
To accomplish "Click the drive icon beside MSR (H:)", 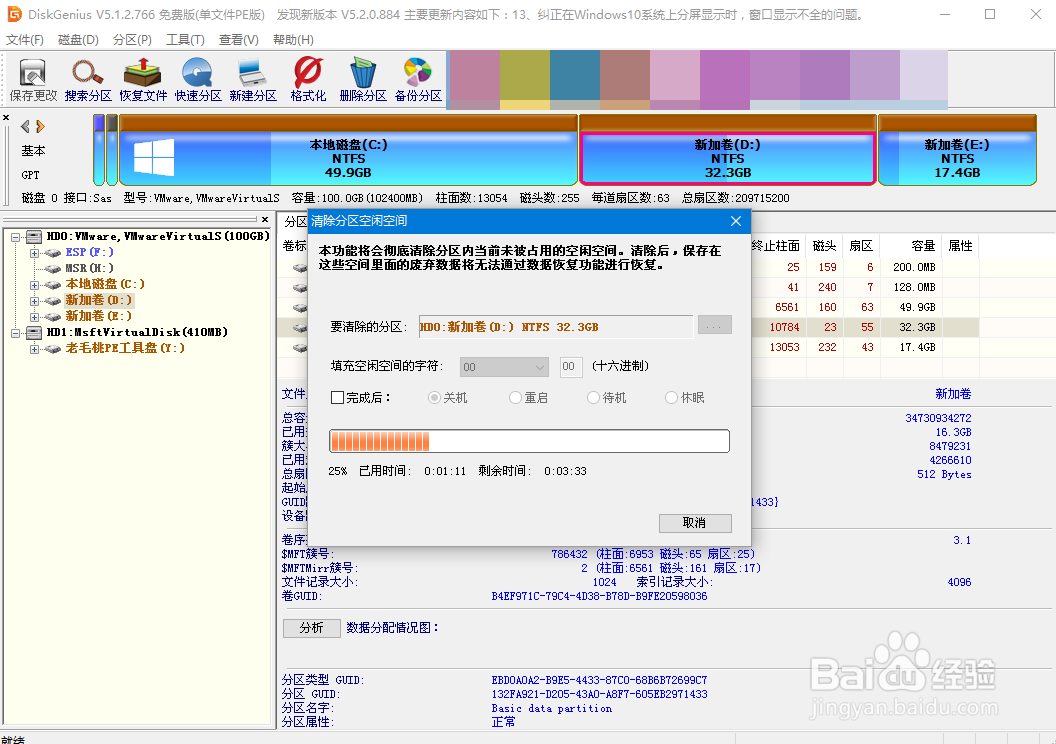I will [53, 269].
